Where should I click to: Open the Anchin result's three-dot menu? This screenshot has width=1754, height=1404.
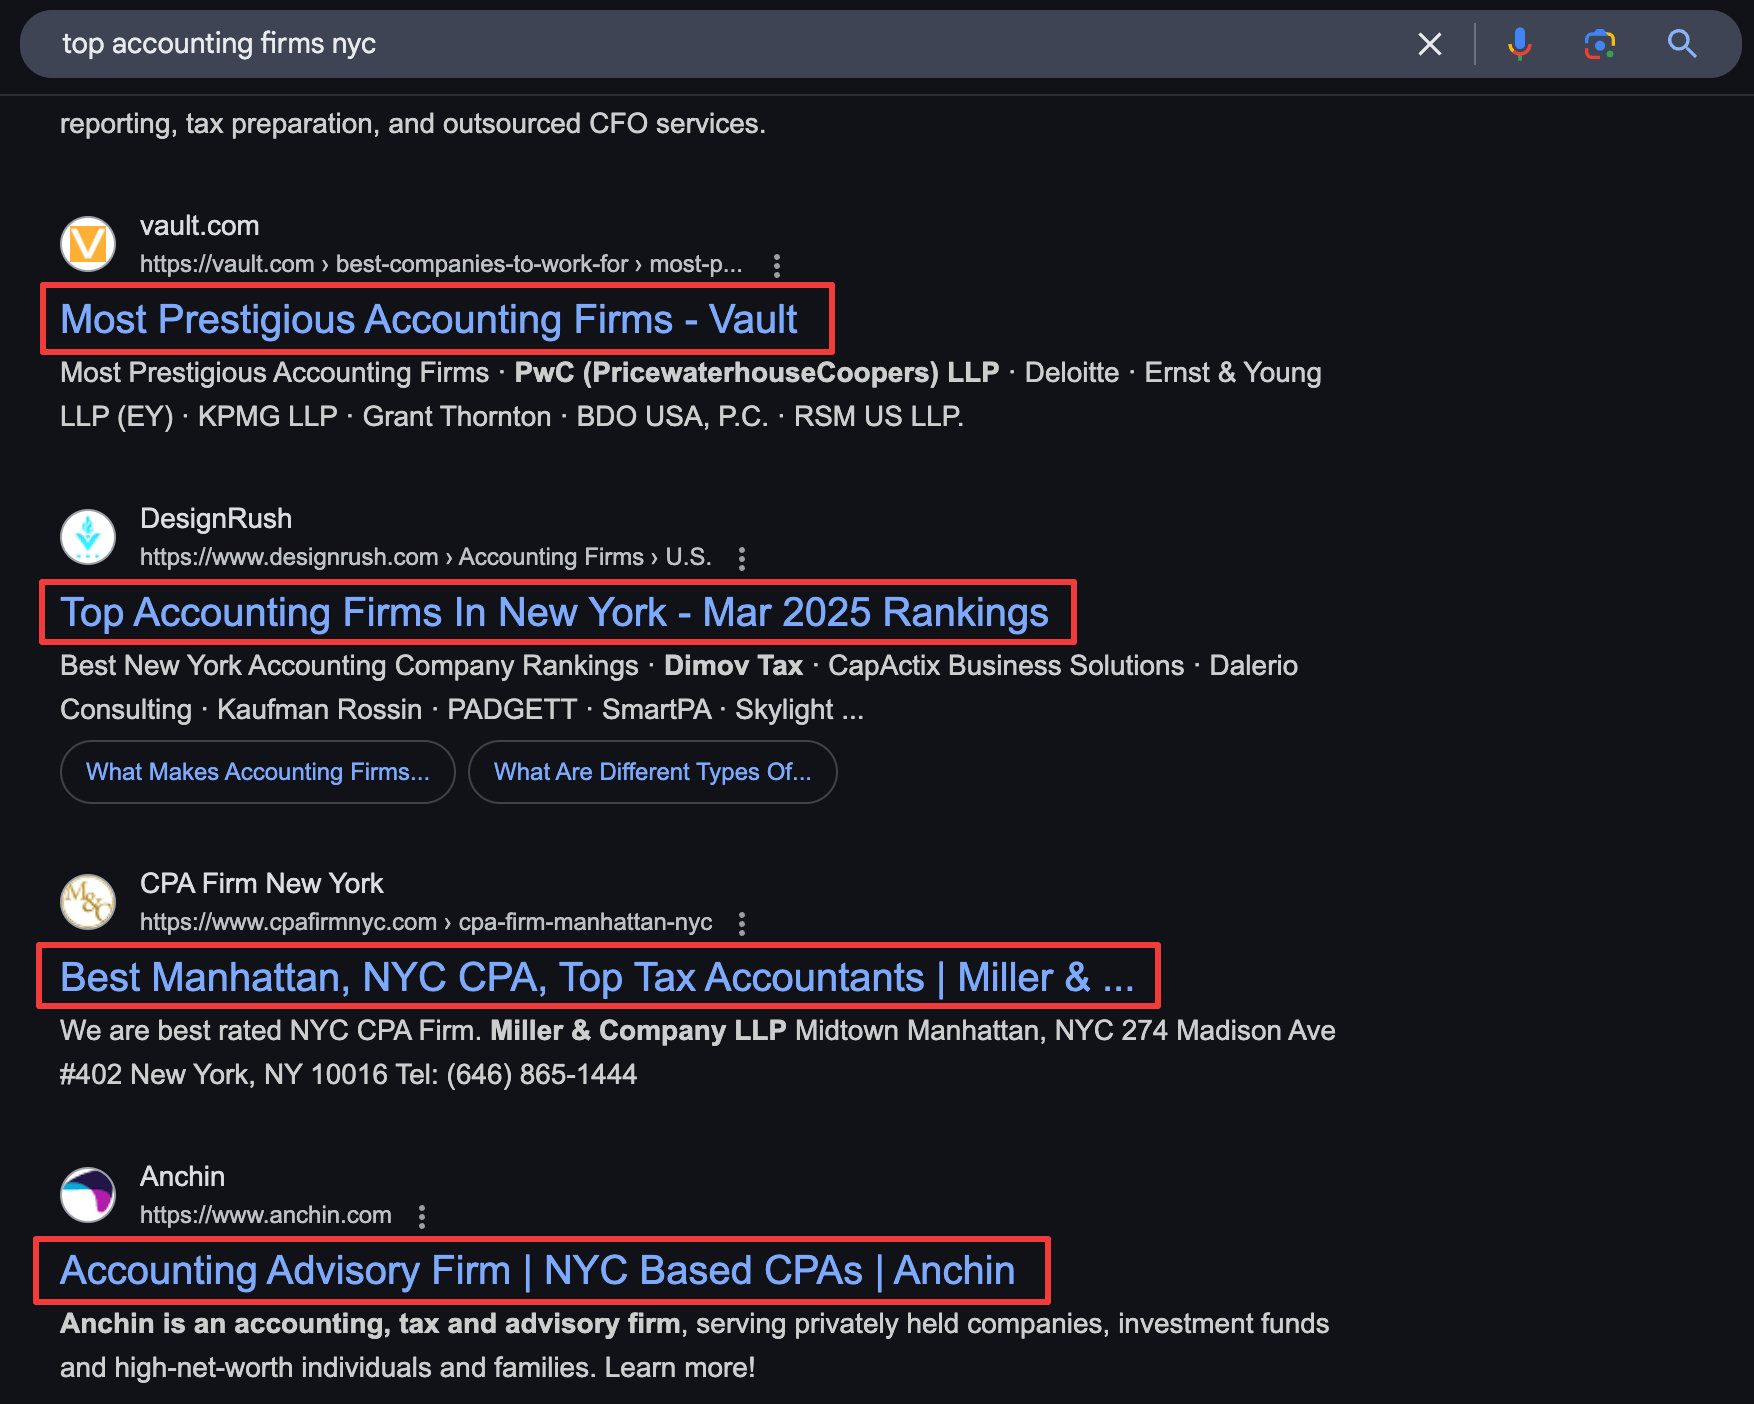click(x=422, y=1216)
